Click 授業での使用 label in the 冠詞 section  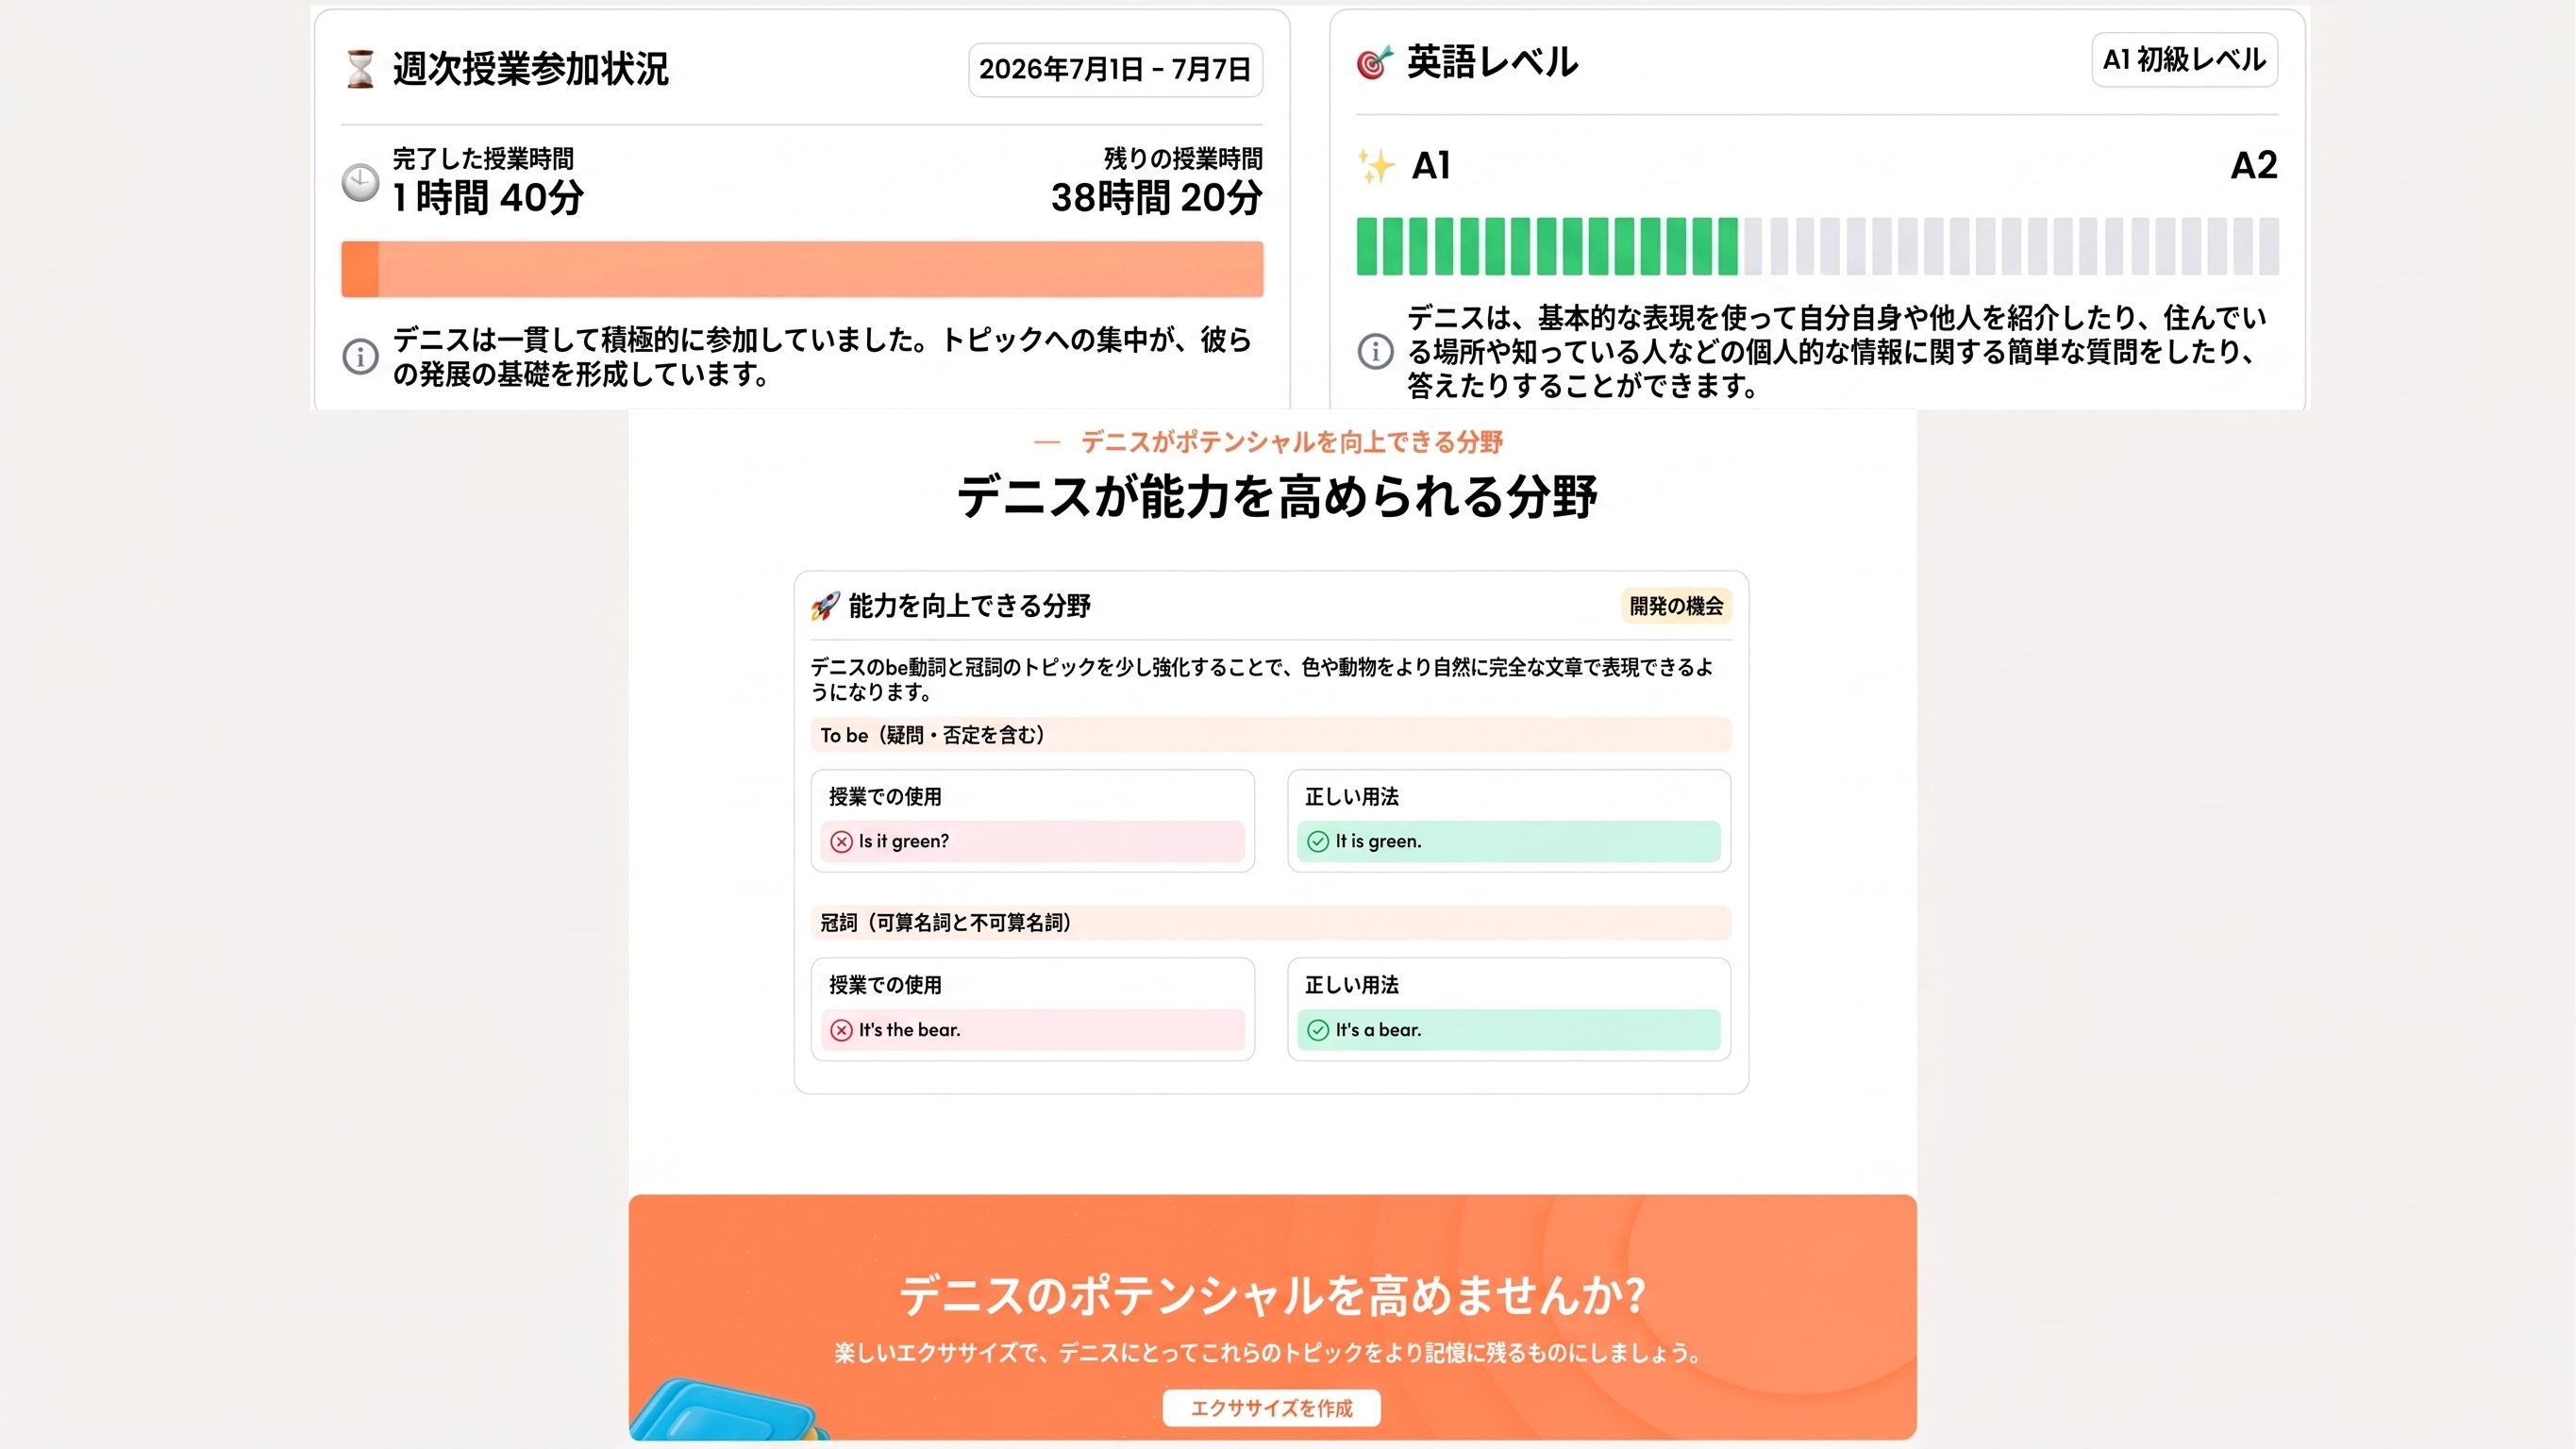885,985
